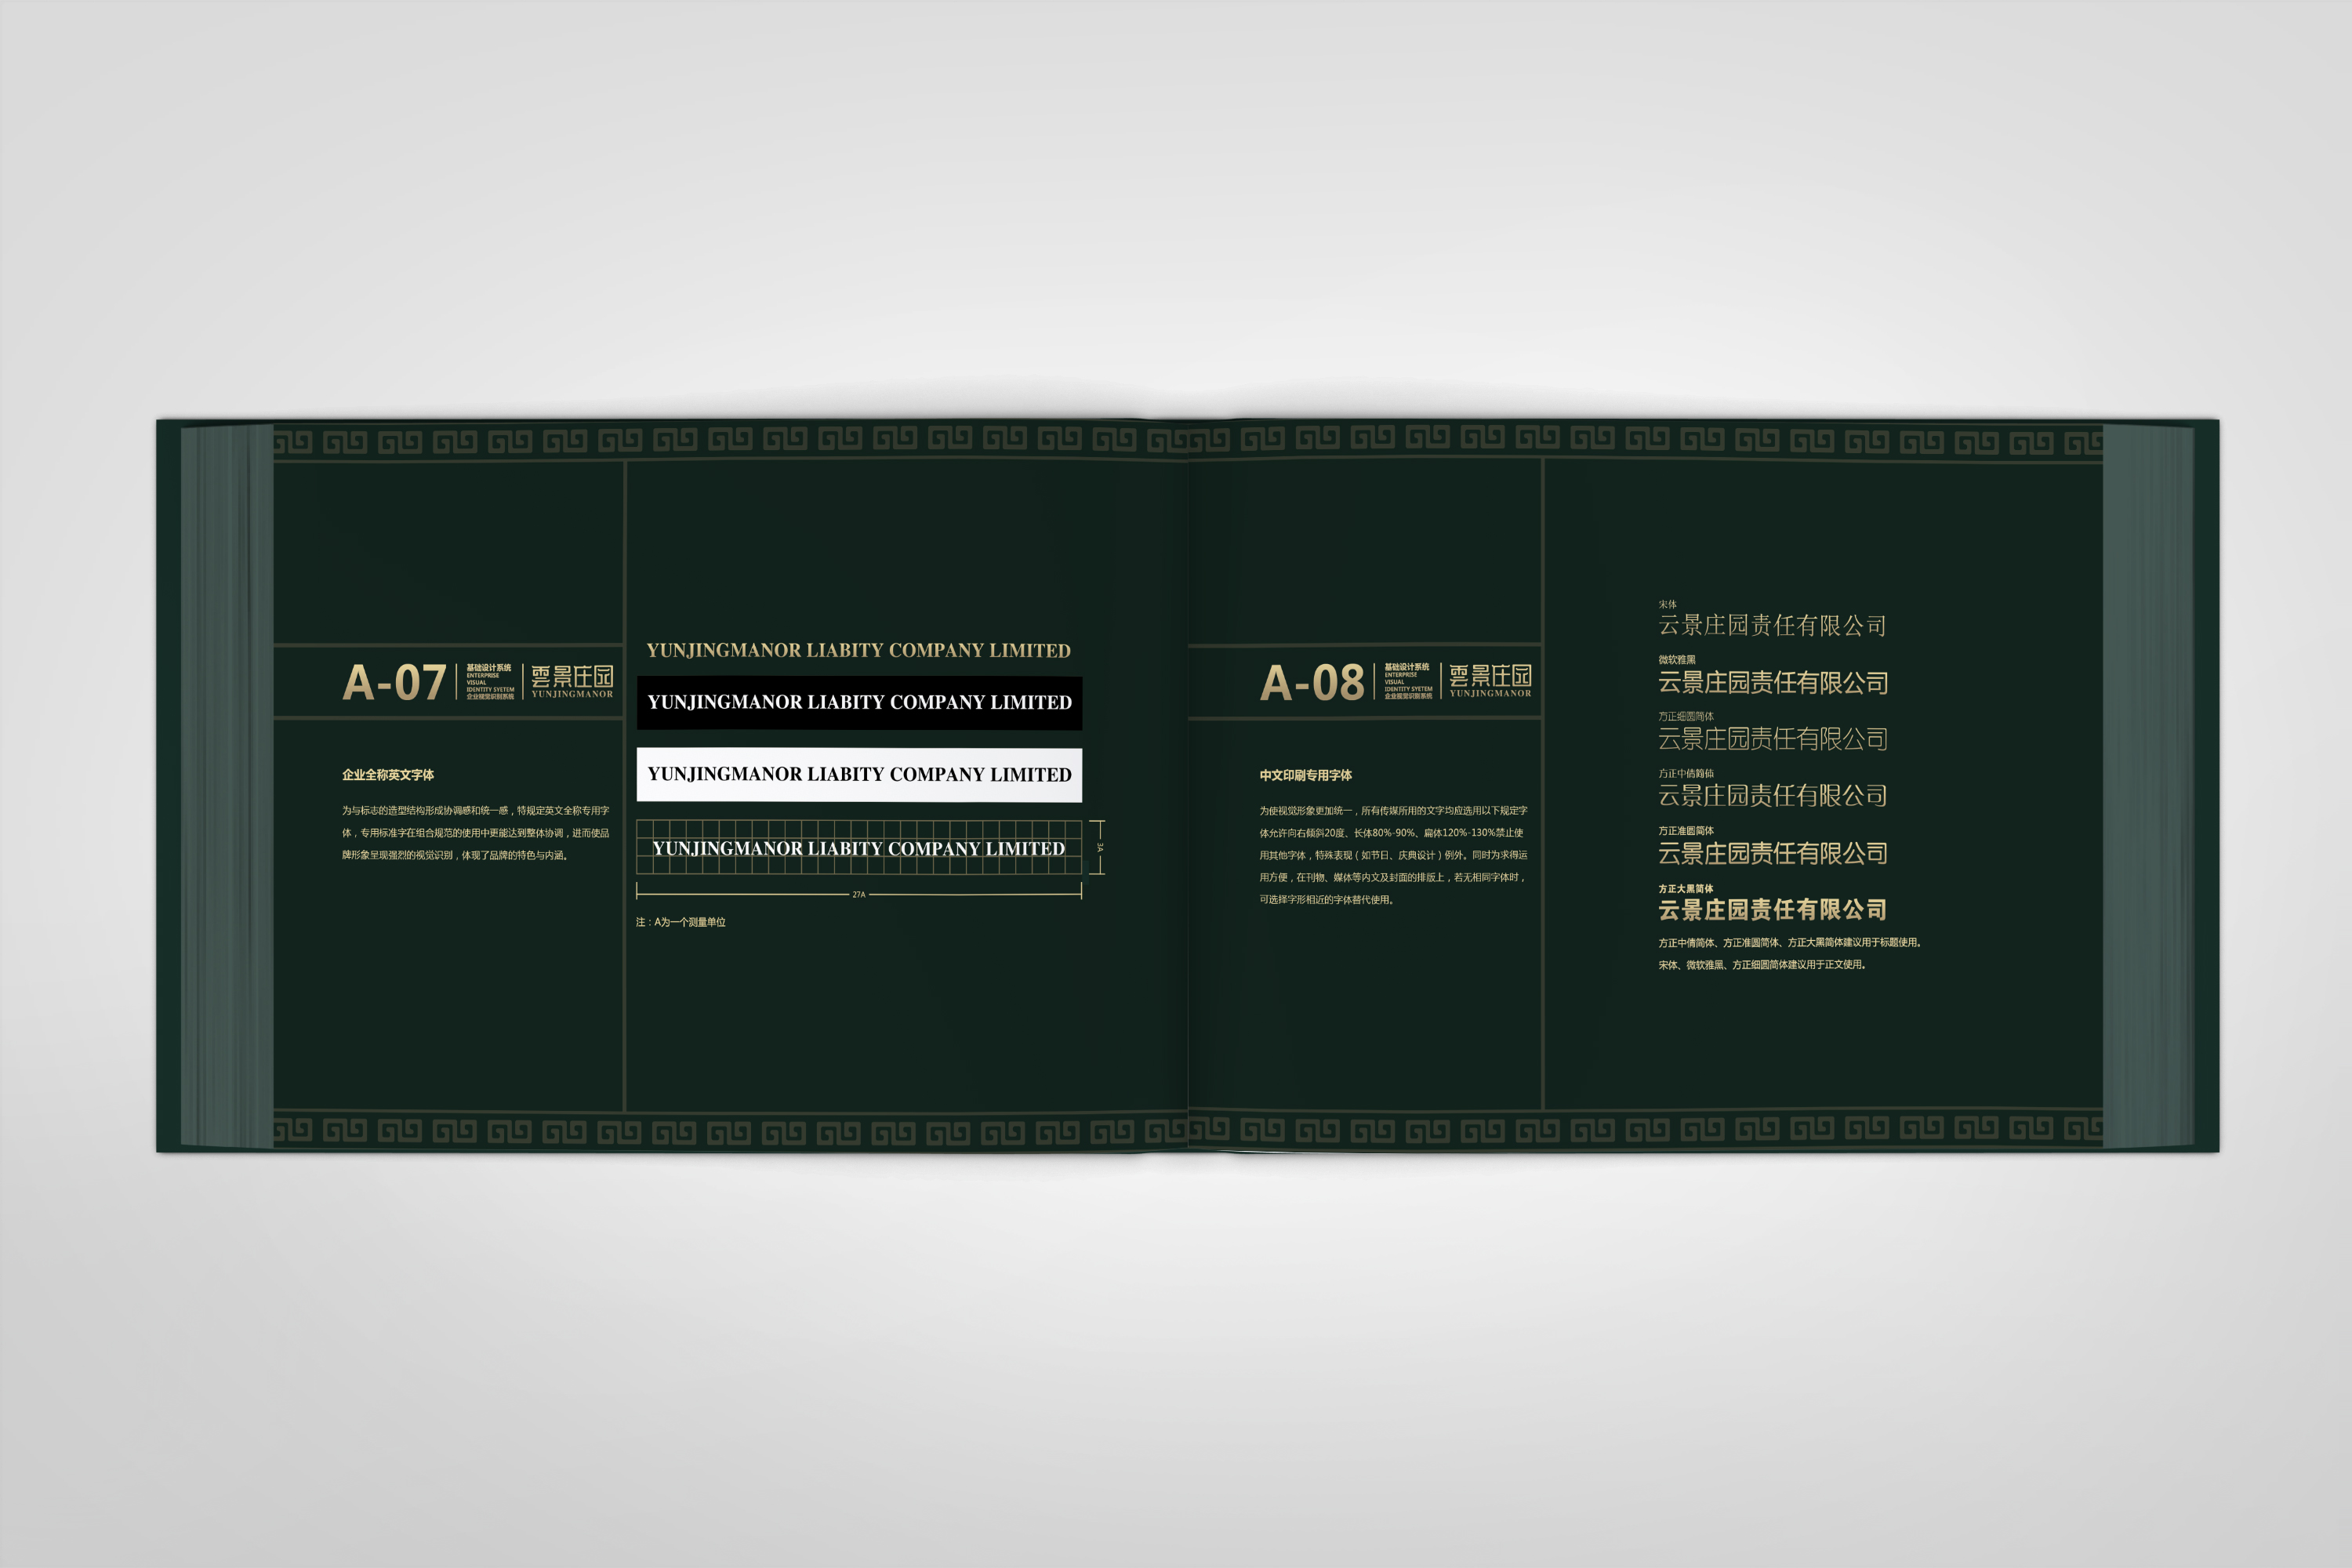
Task: Click the gridded company name sample
Action: point(858,848)
